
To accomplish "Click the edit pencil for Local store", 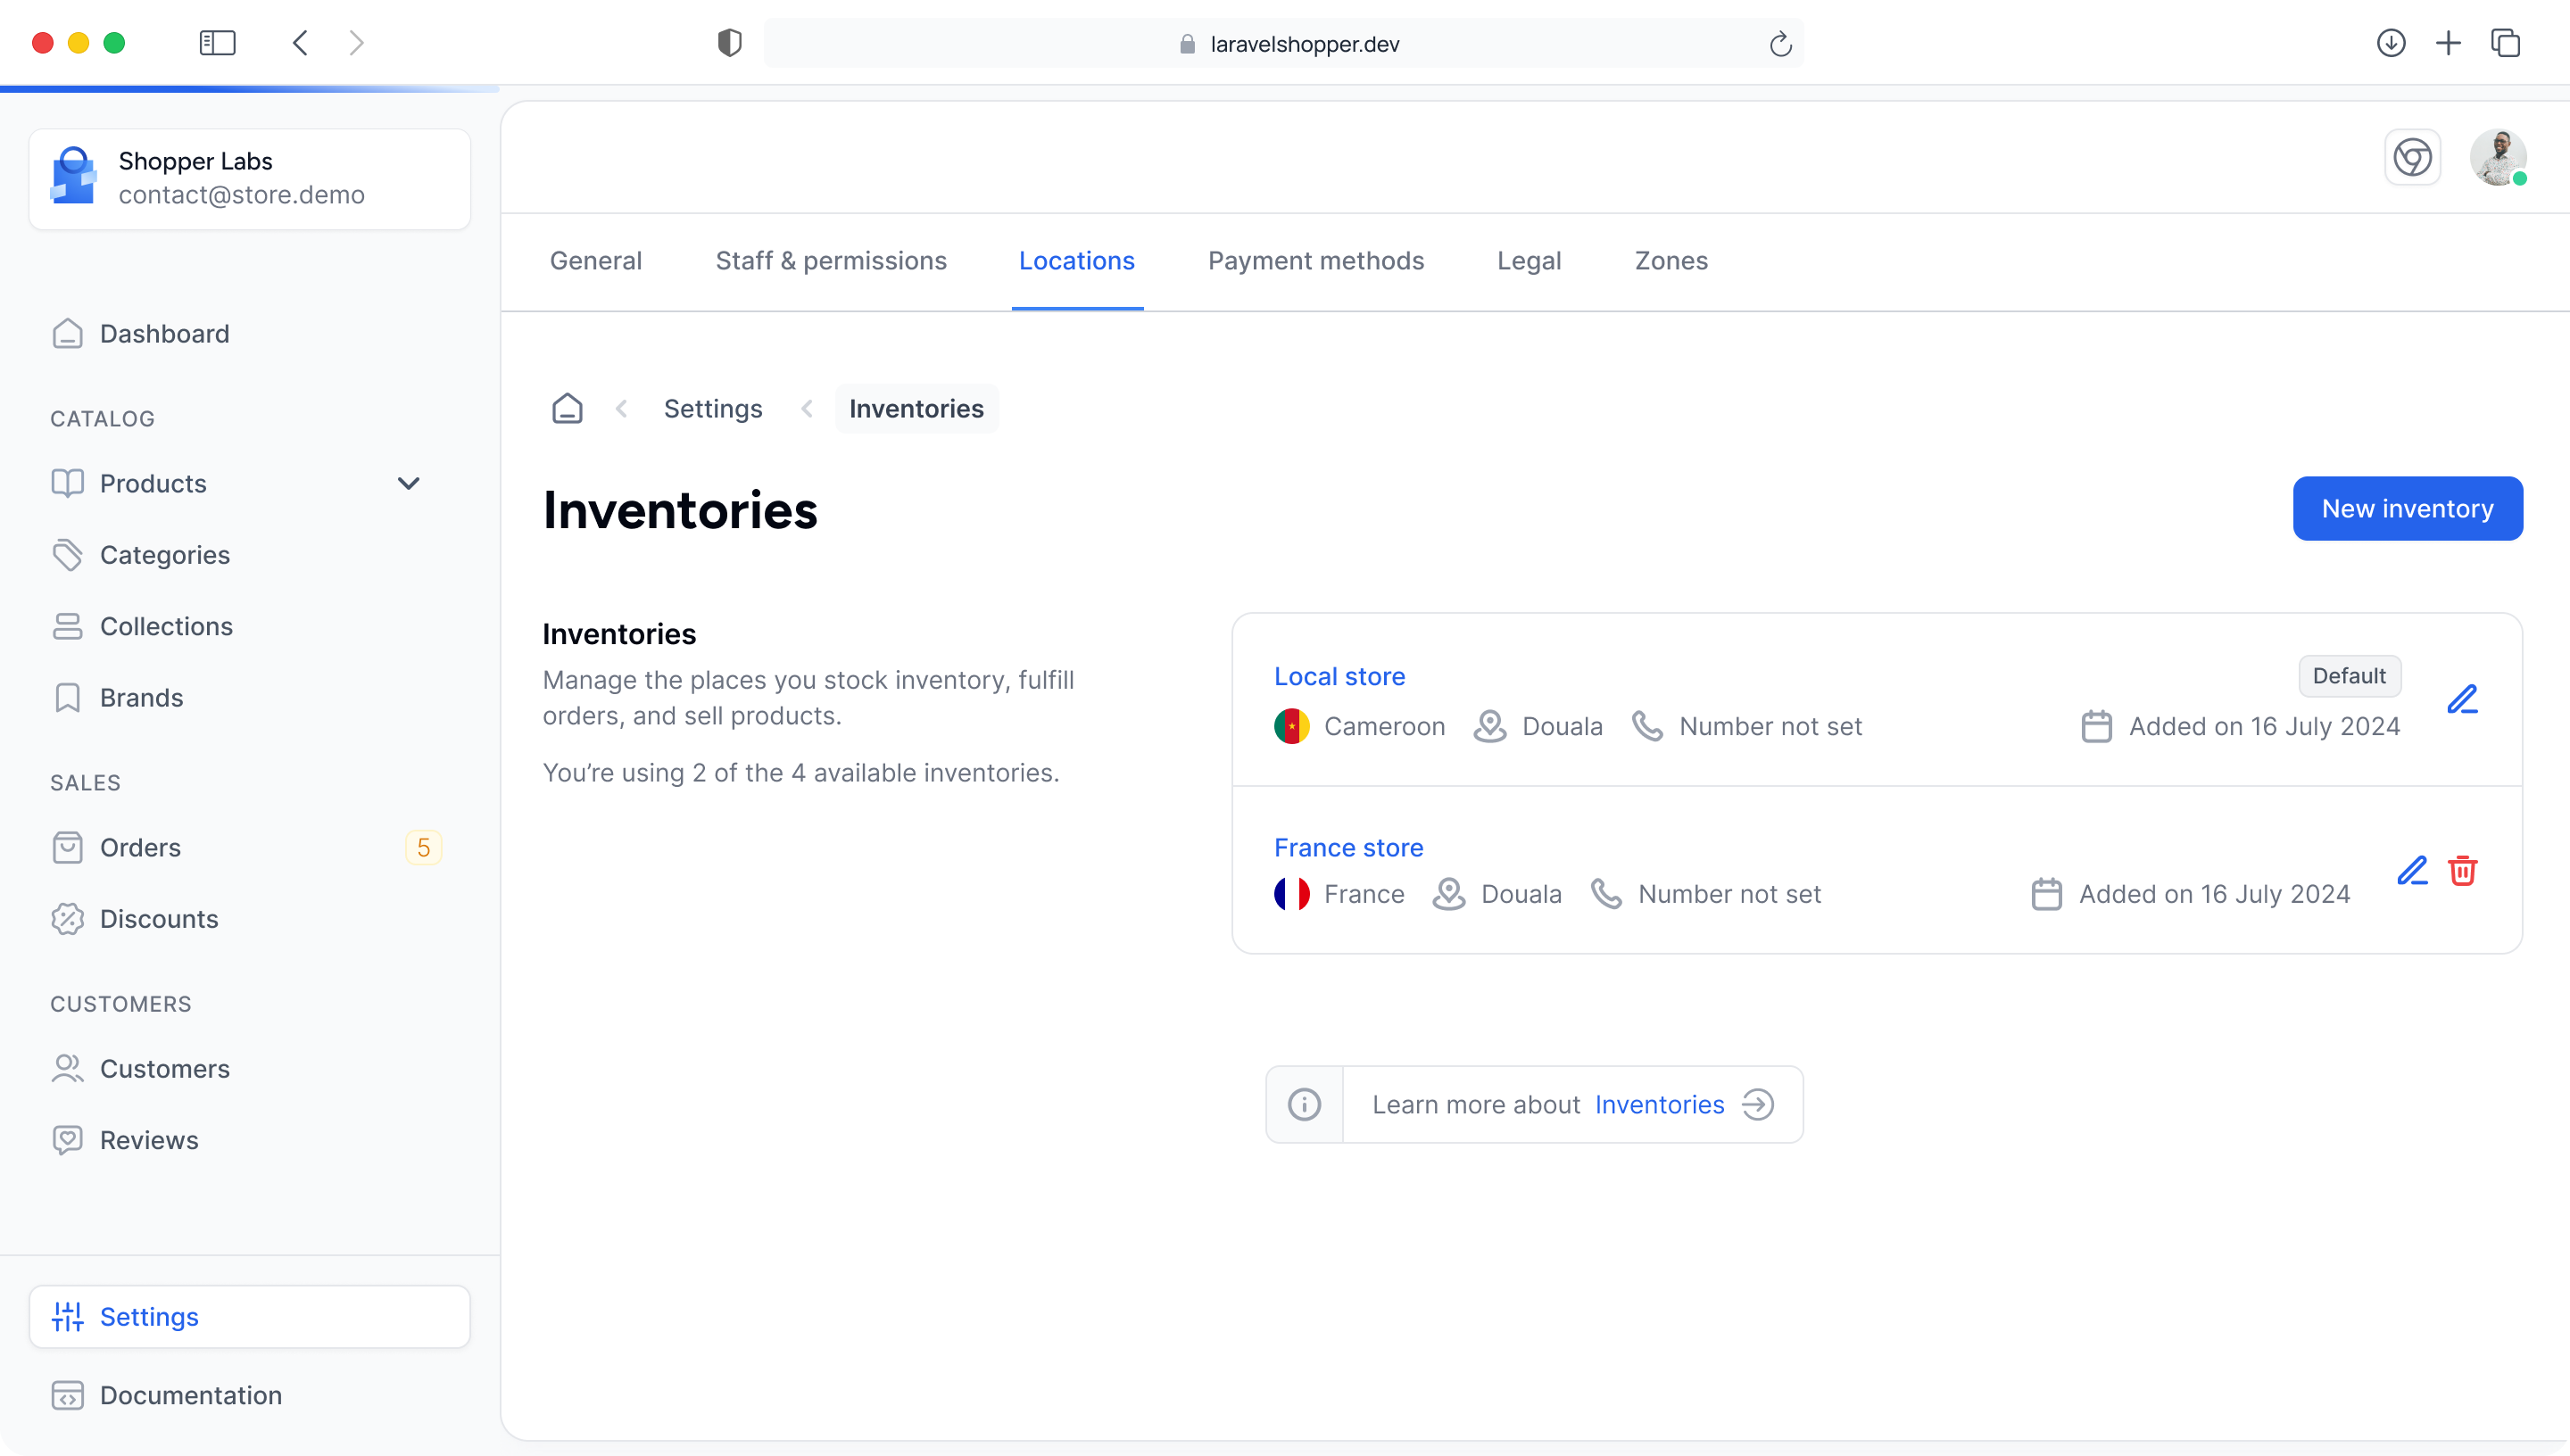I will 2461,699.
